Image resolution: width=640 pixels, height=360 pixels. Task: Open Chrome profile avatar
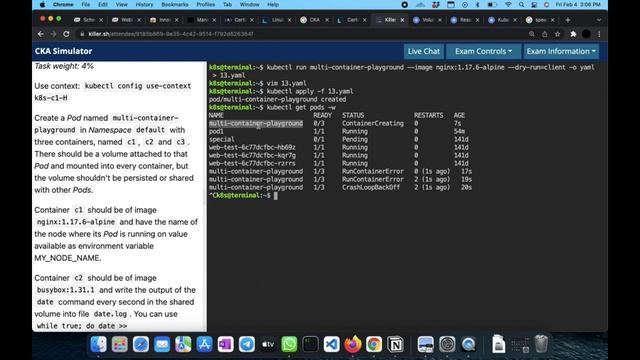pyautogui.click(x=586, y=34)
